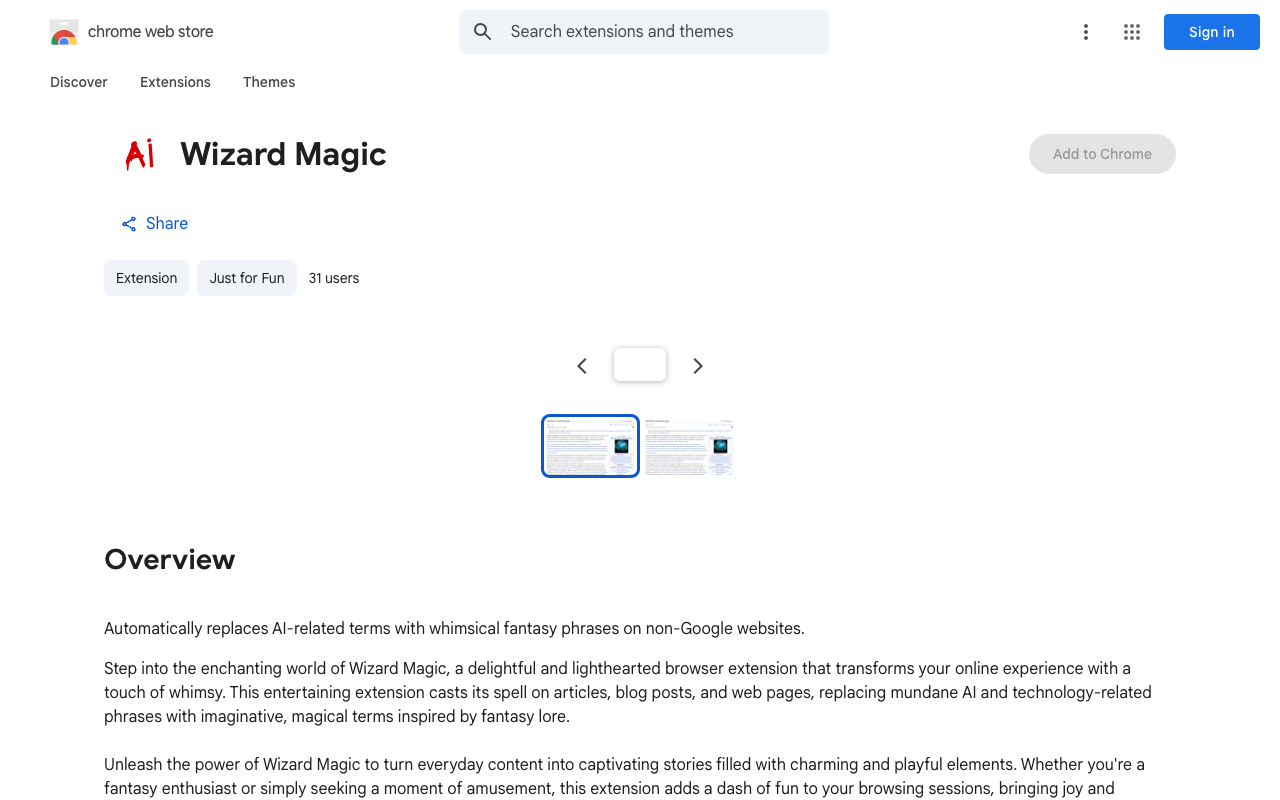This screenshot has height=800, width=1280.
Task: Focus the Search extensions and themes field
Action: (x=644, y=32)
